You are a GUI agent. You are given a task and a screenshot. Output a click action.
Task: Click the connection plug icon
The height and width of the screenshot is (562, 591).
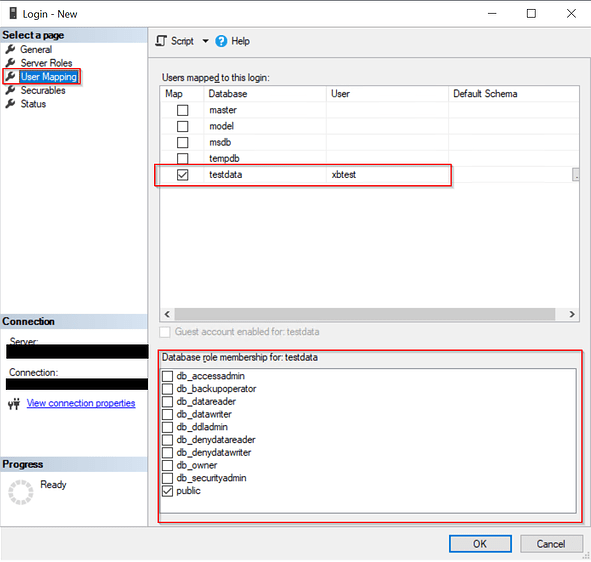pyautogui.click(x=14, y=404)
